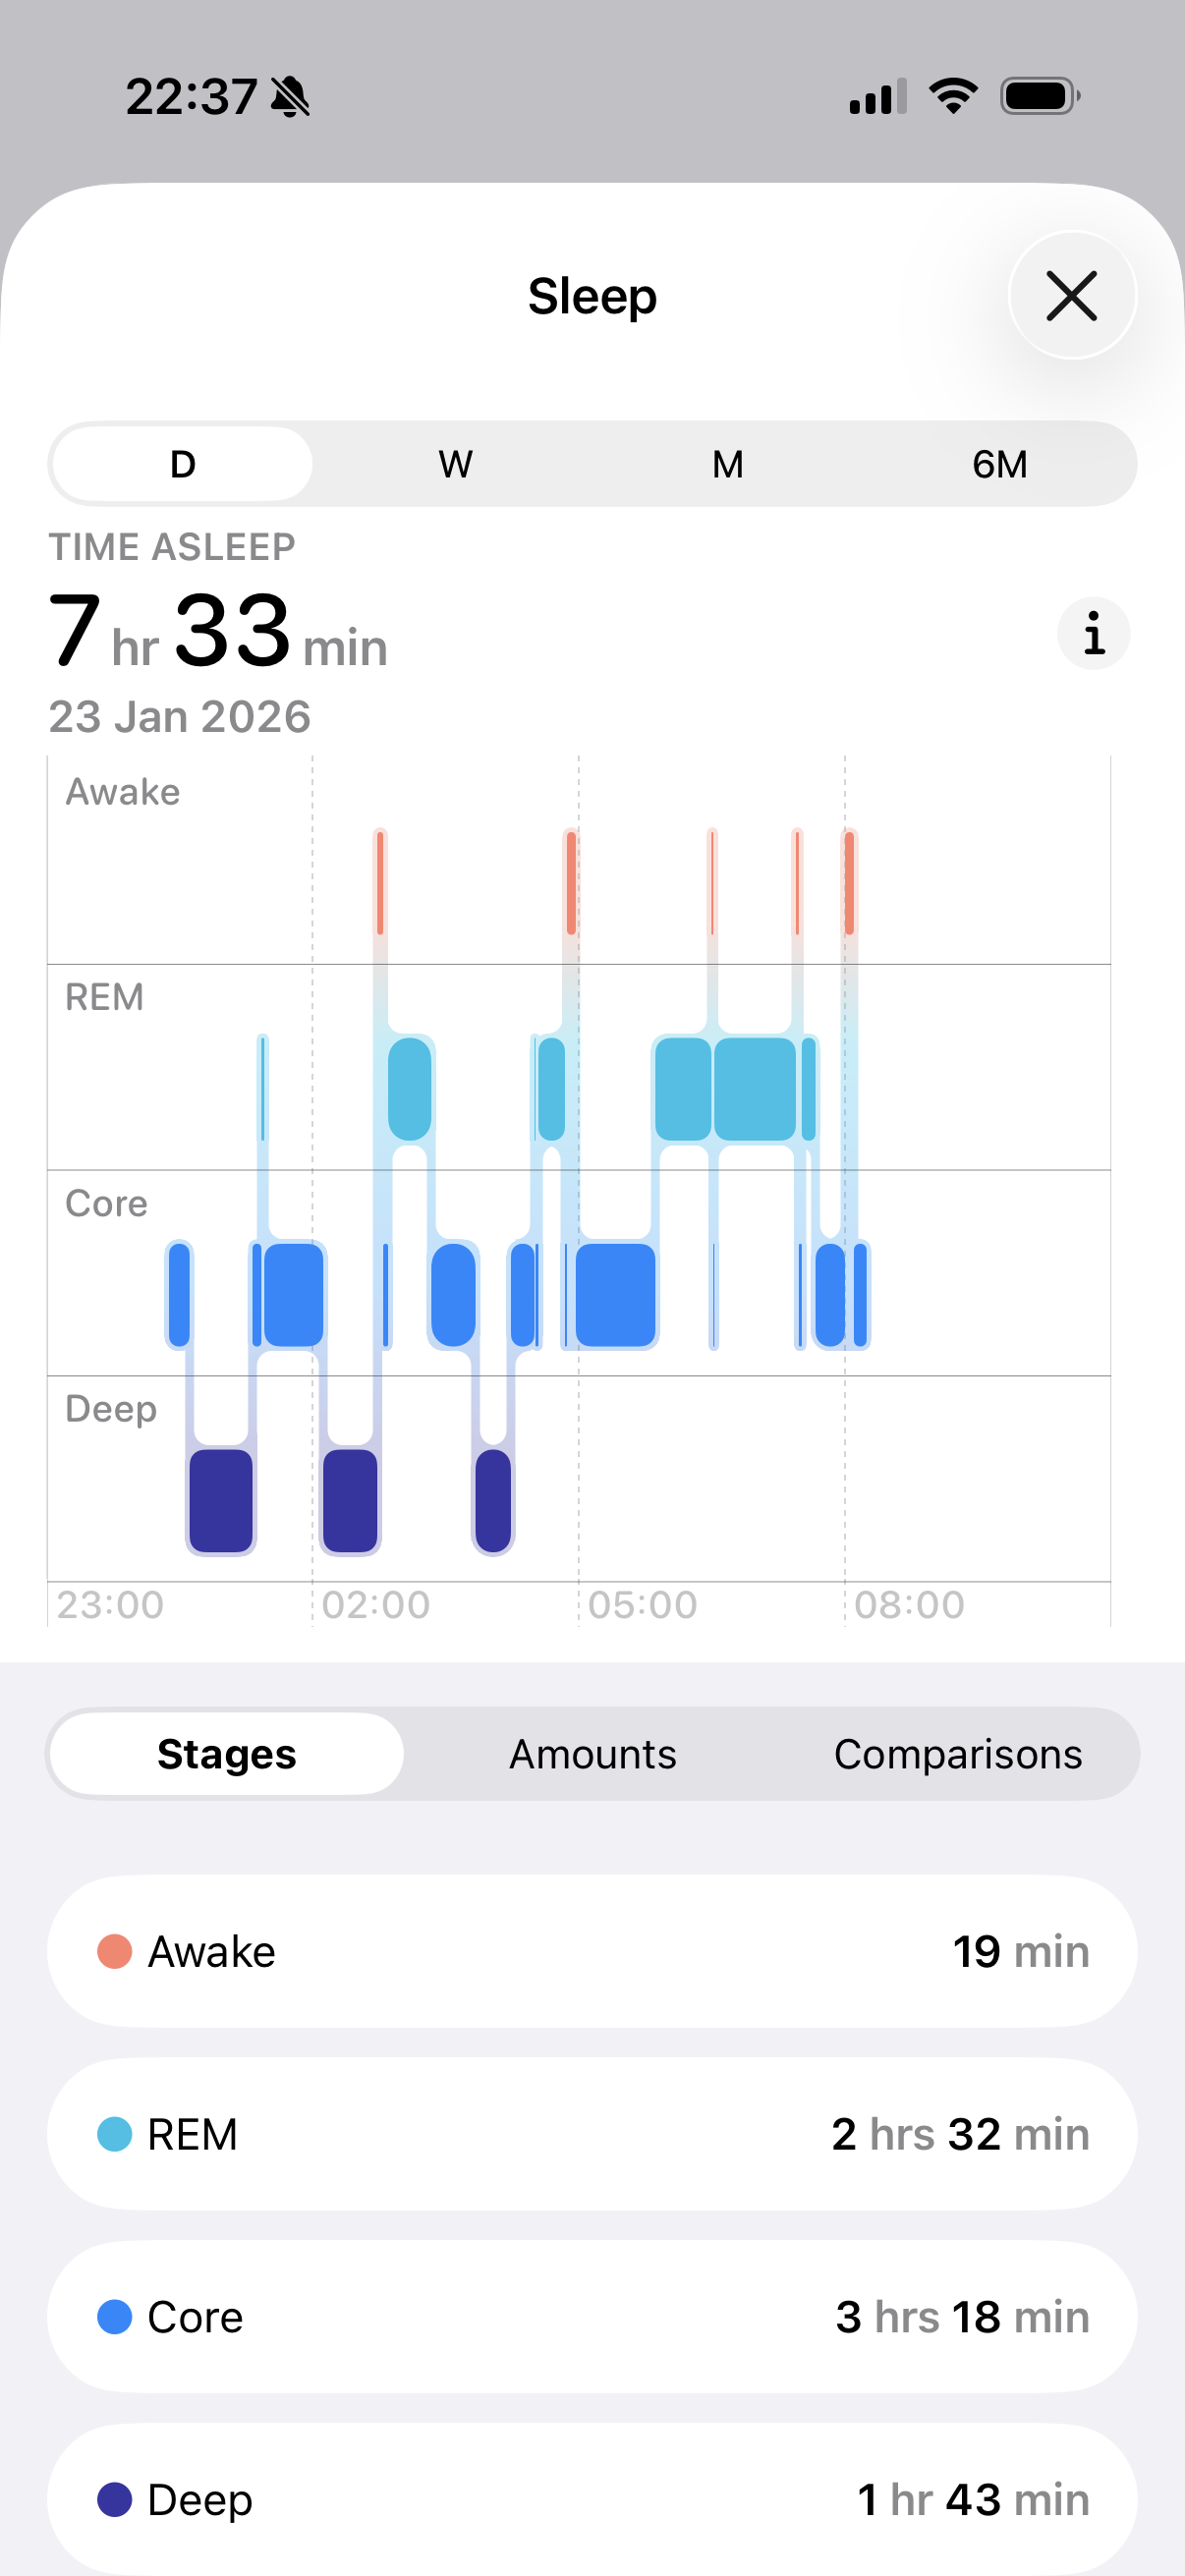Select the REM stage row
1185x2576 pixels.
[592, 2134]
